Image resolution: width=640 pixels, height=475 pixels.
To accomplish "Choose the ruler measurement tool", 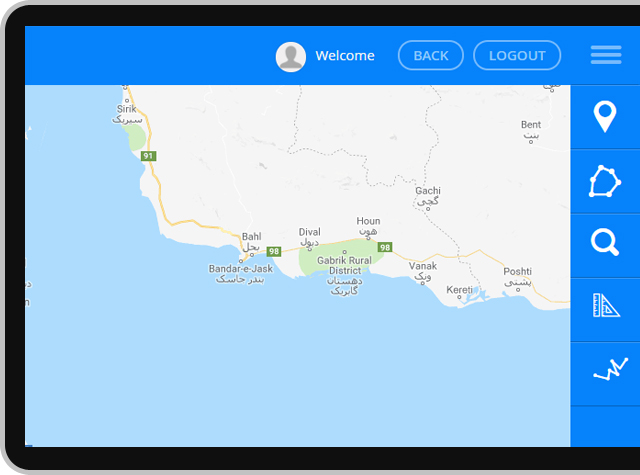I will (x=605, y=306).
